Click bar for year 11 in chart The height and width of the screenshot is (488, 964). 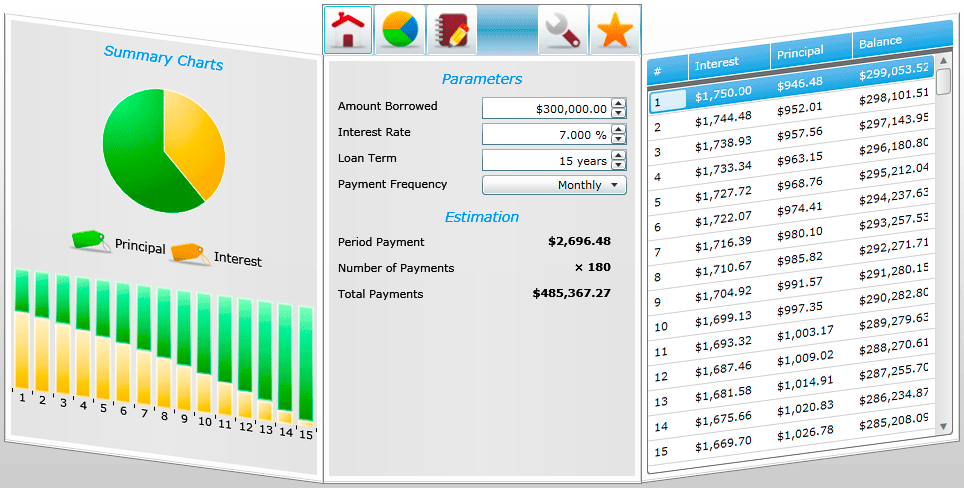pyautogui.click(x=225, y=356)
